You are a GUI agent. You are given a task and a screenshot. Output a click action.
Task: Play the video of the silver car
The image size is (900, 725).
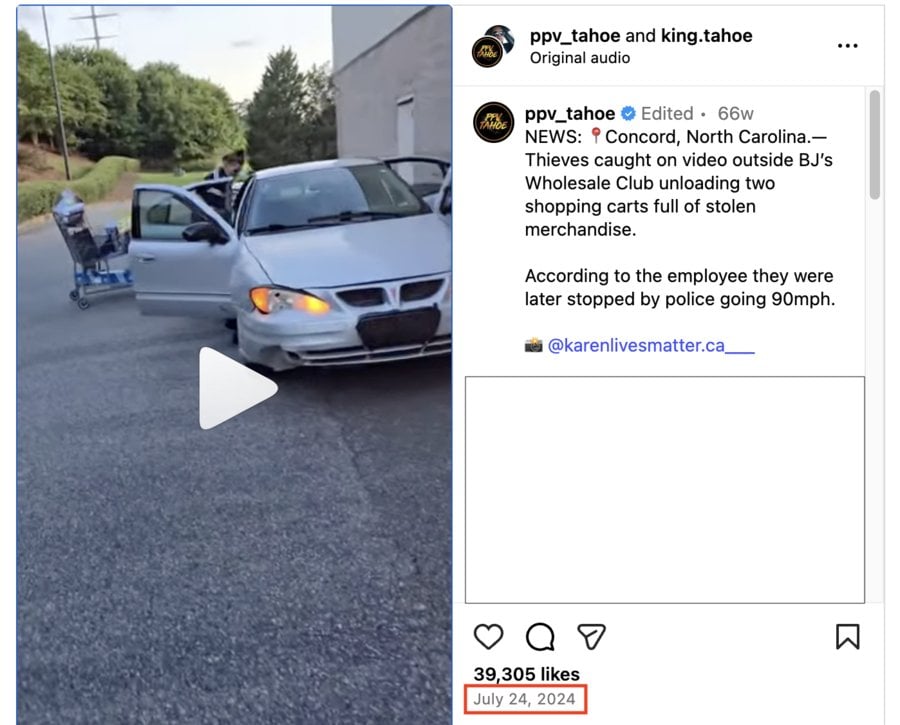pyautogui.click(x=237, y=388)
